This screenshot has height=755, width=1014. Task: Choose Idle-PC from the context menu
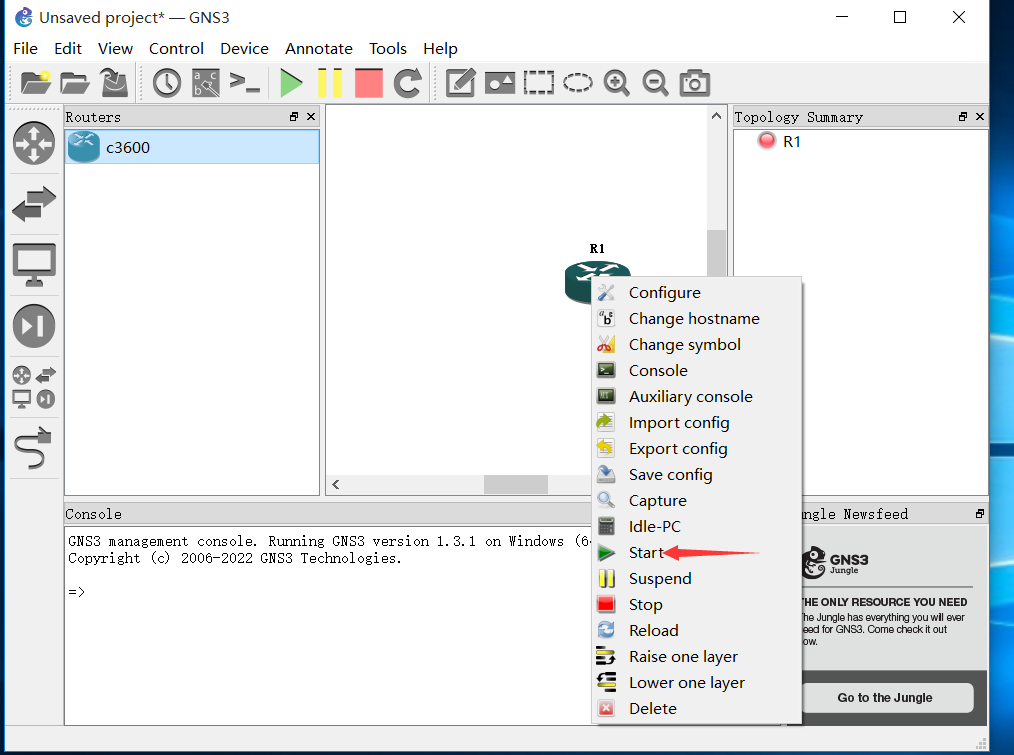696,526
